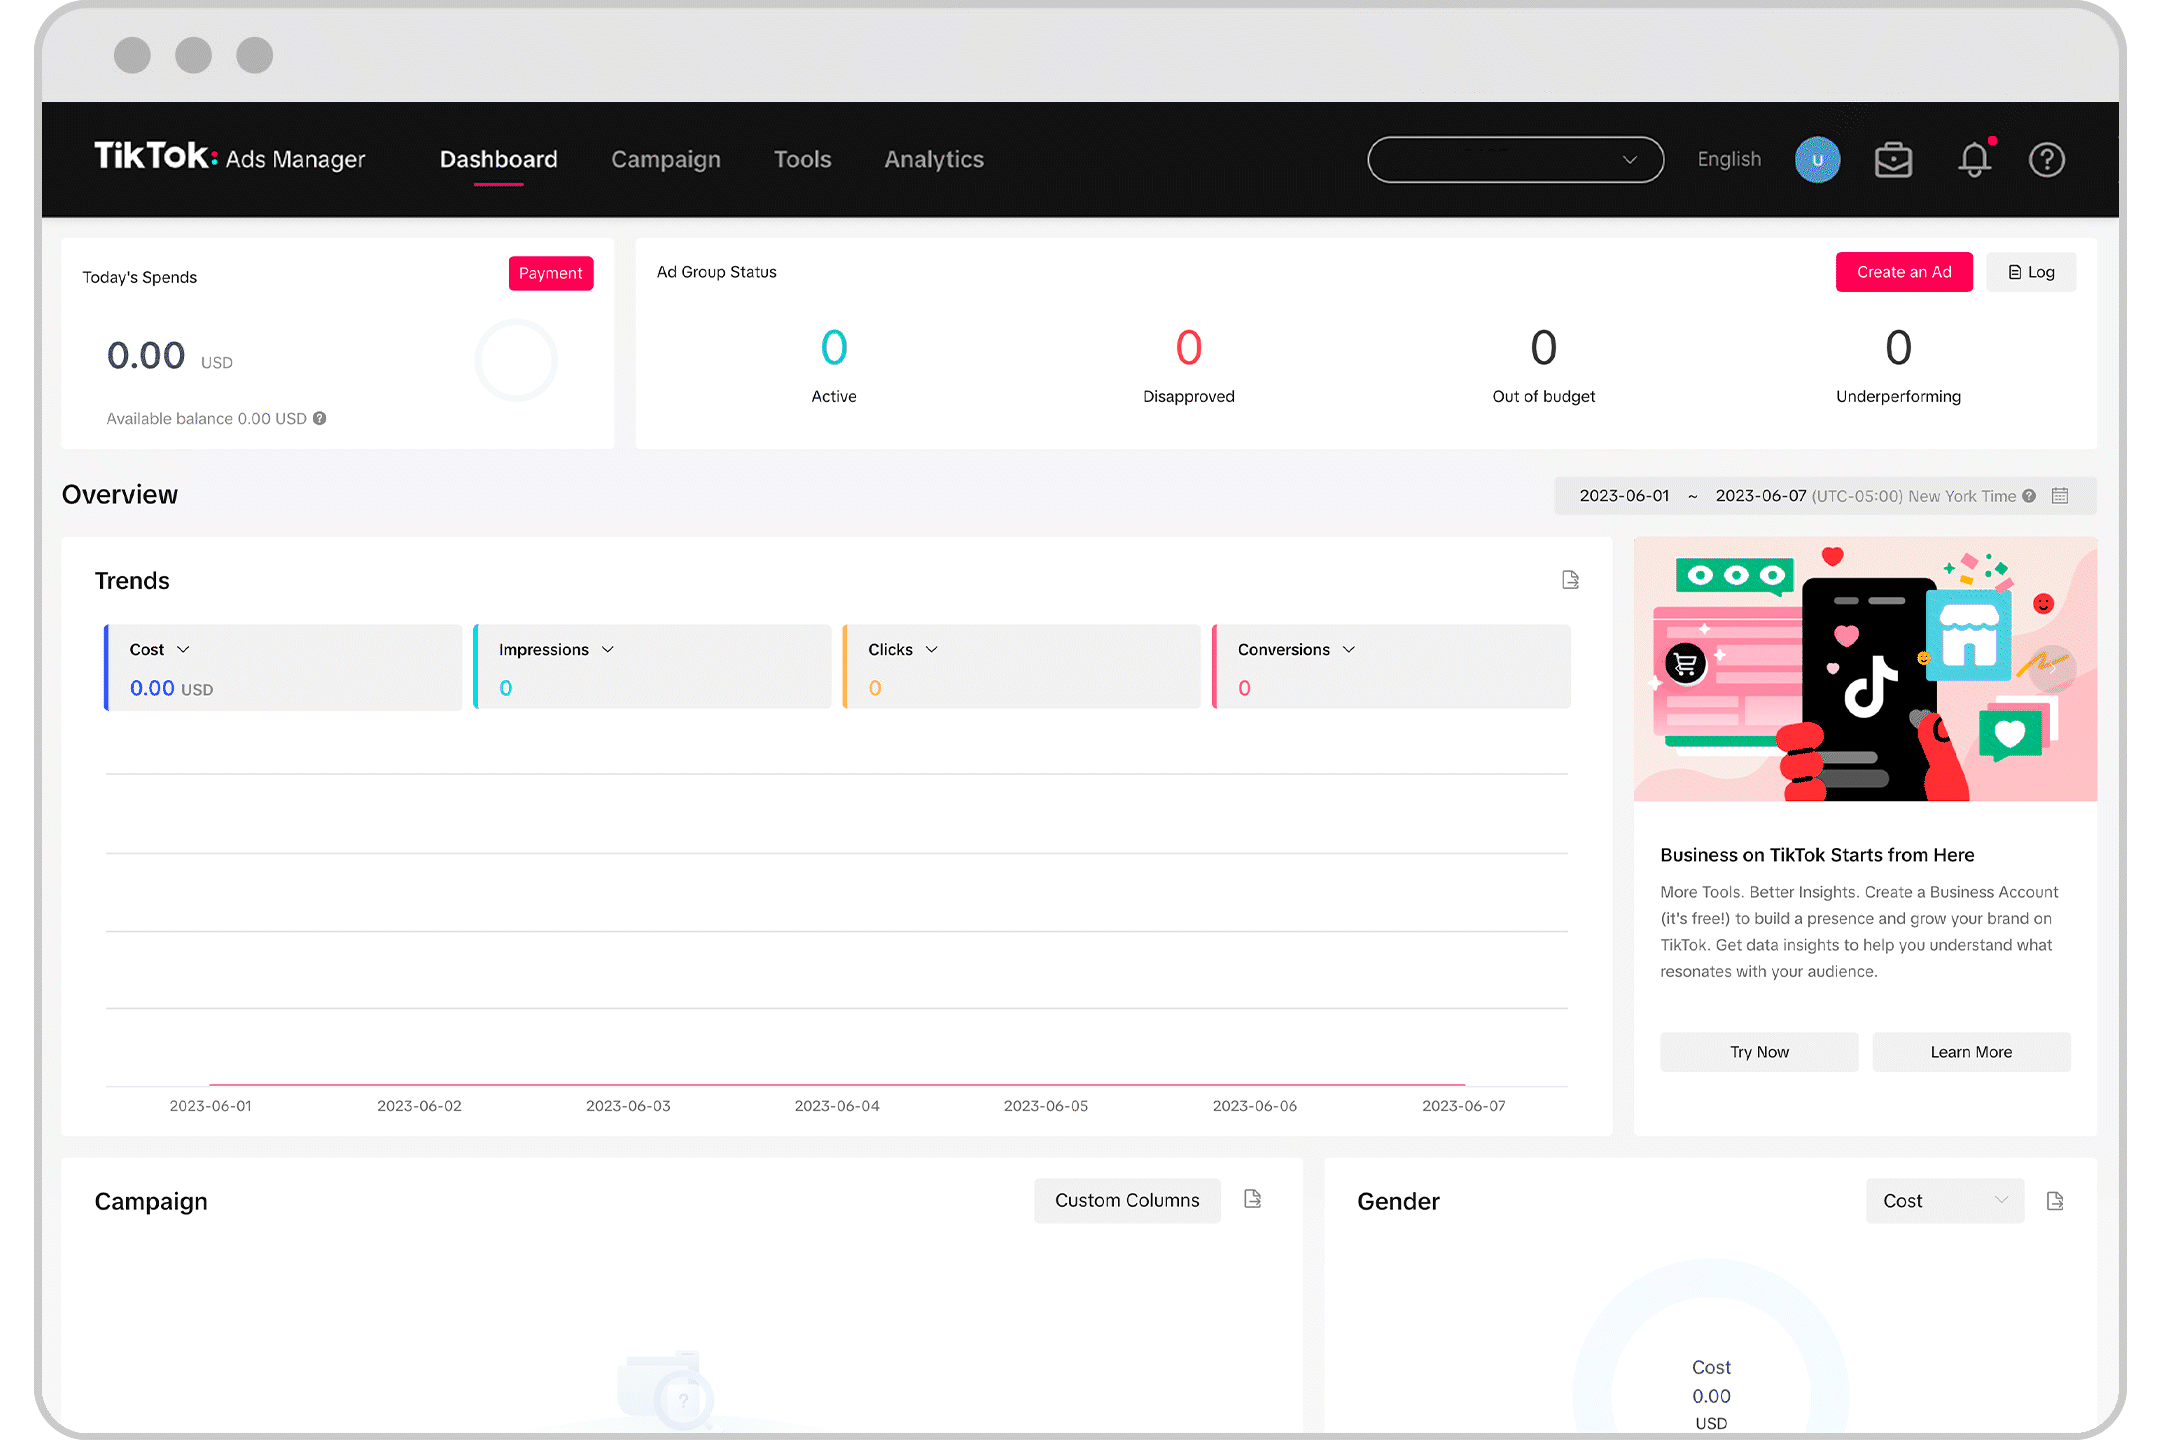Viewport: 2160px width, 1440px height.
Task: Export the Gender chart data
Action: coord(2055,1201)
